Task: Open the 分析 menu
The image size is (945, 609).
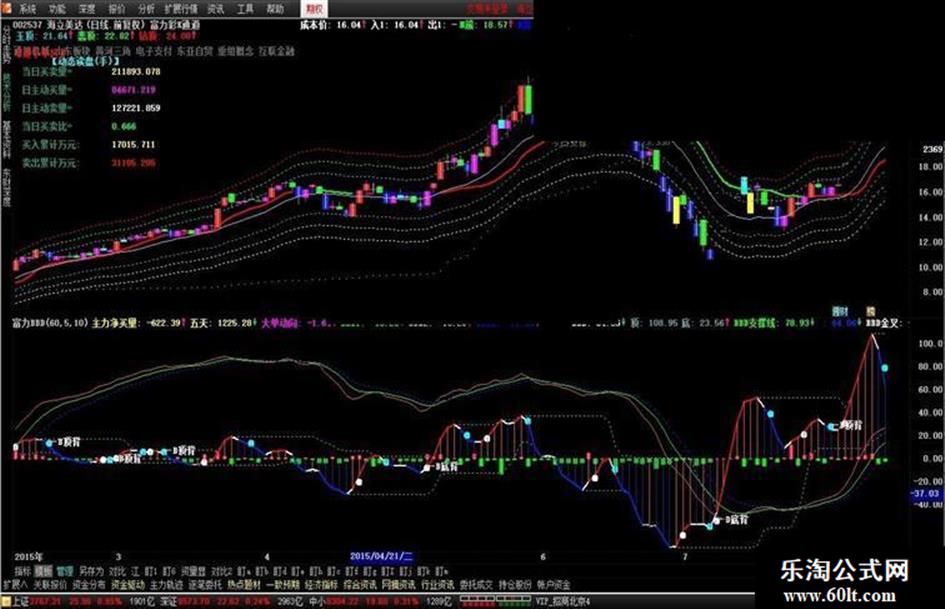Action: click(146, 9)
